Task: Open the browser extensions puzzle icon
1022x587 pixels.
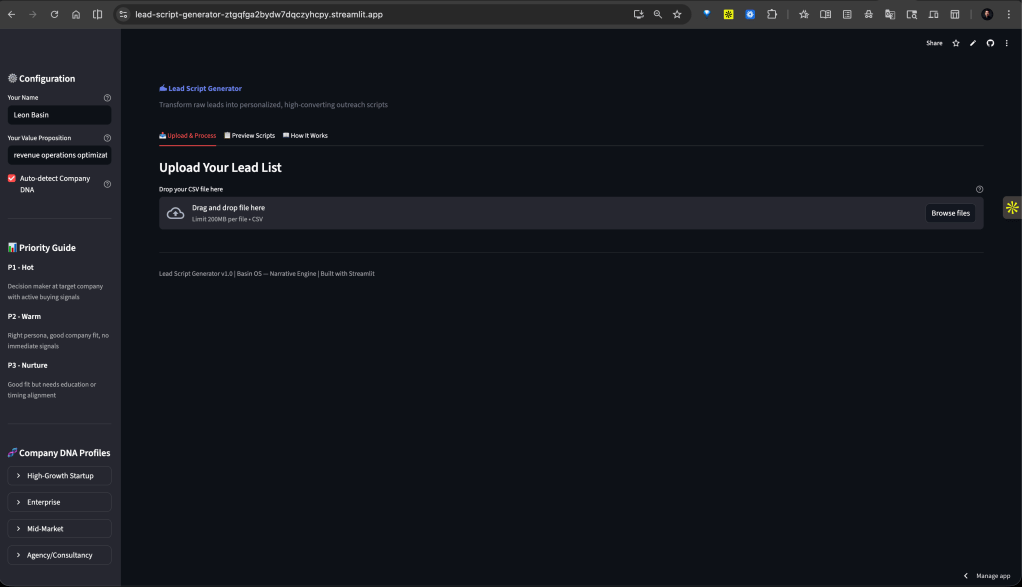Action: 772,15
